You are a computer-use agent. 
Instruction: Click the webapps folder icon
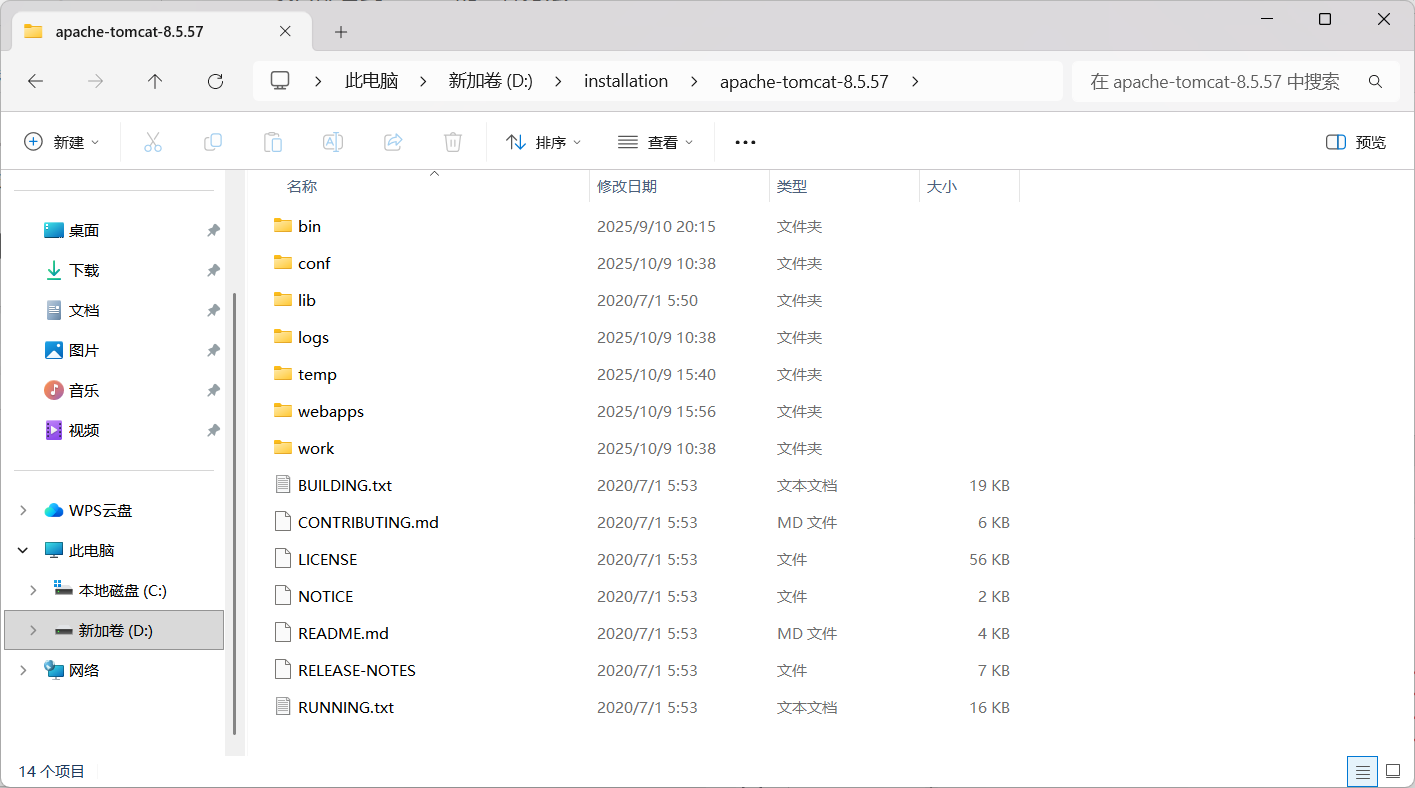282,411
